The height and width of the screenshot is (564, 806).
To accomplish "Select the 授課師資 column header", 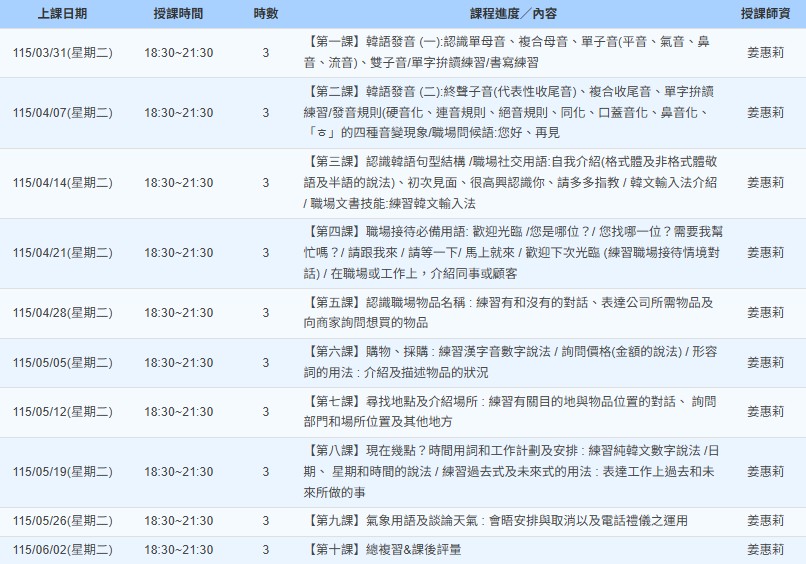I will [765, 14].
